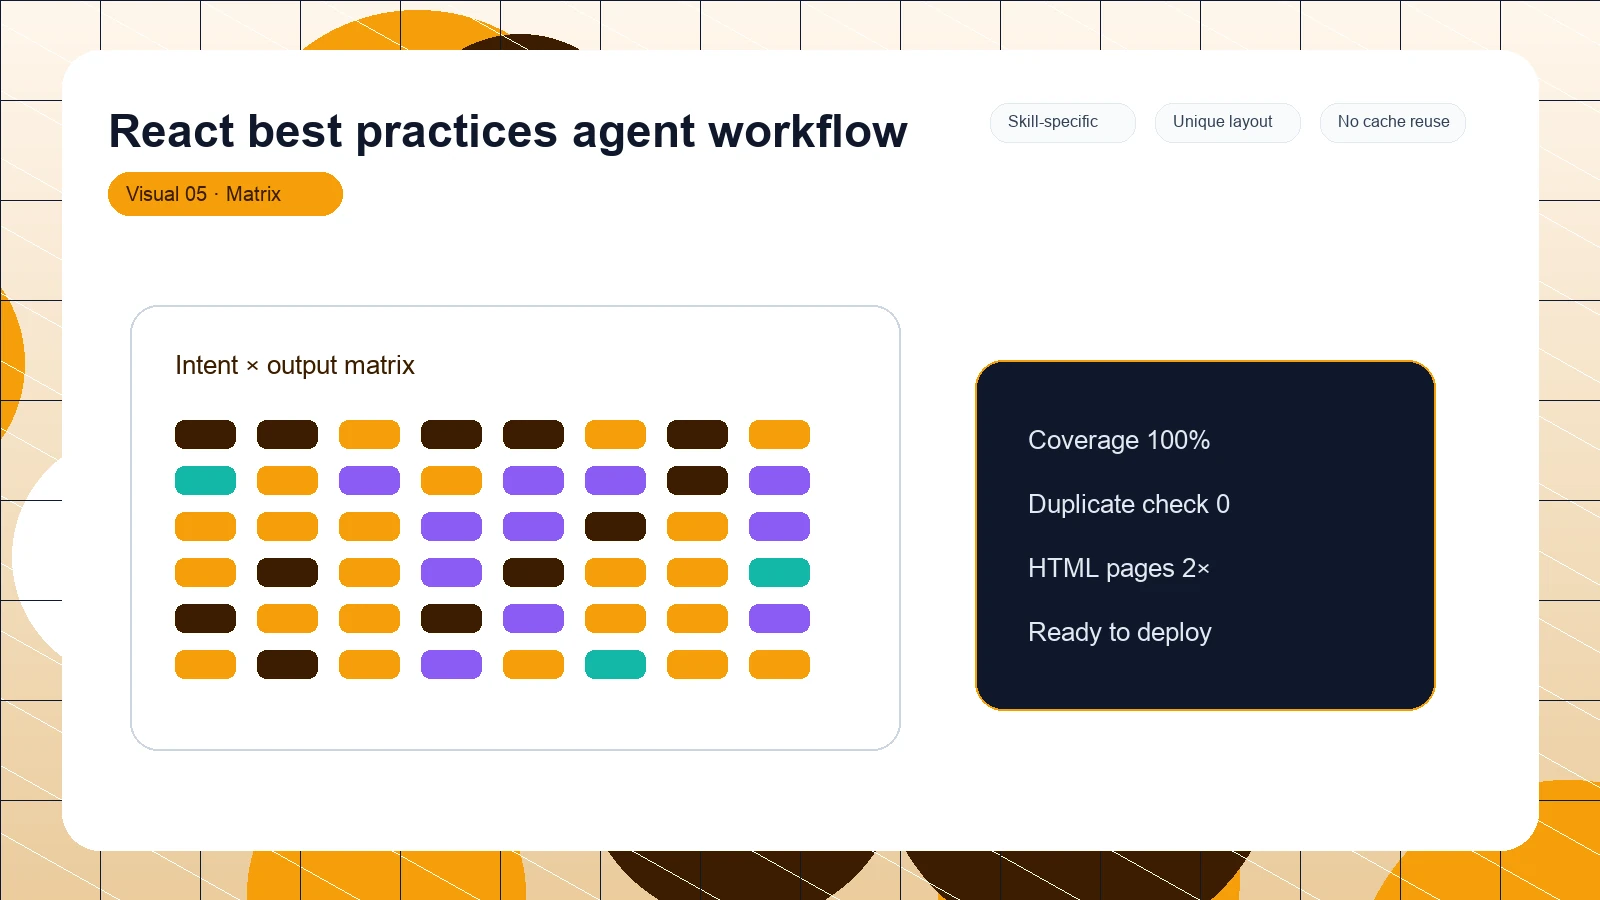The image size is (1600, 900).
Task: Pick the teal cell in the fourth matrix row
Action: (779, 573)
